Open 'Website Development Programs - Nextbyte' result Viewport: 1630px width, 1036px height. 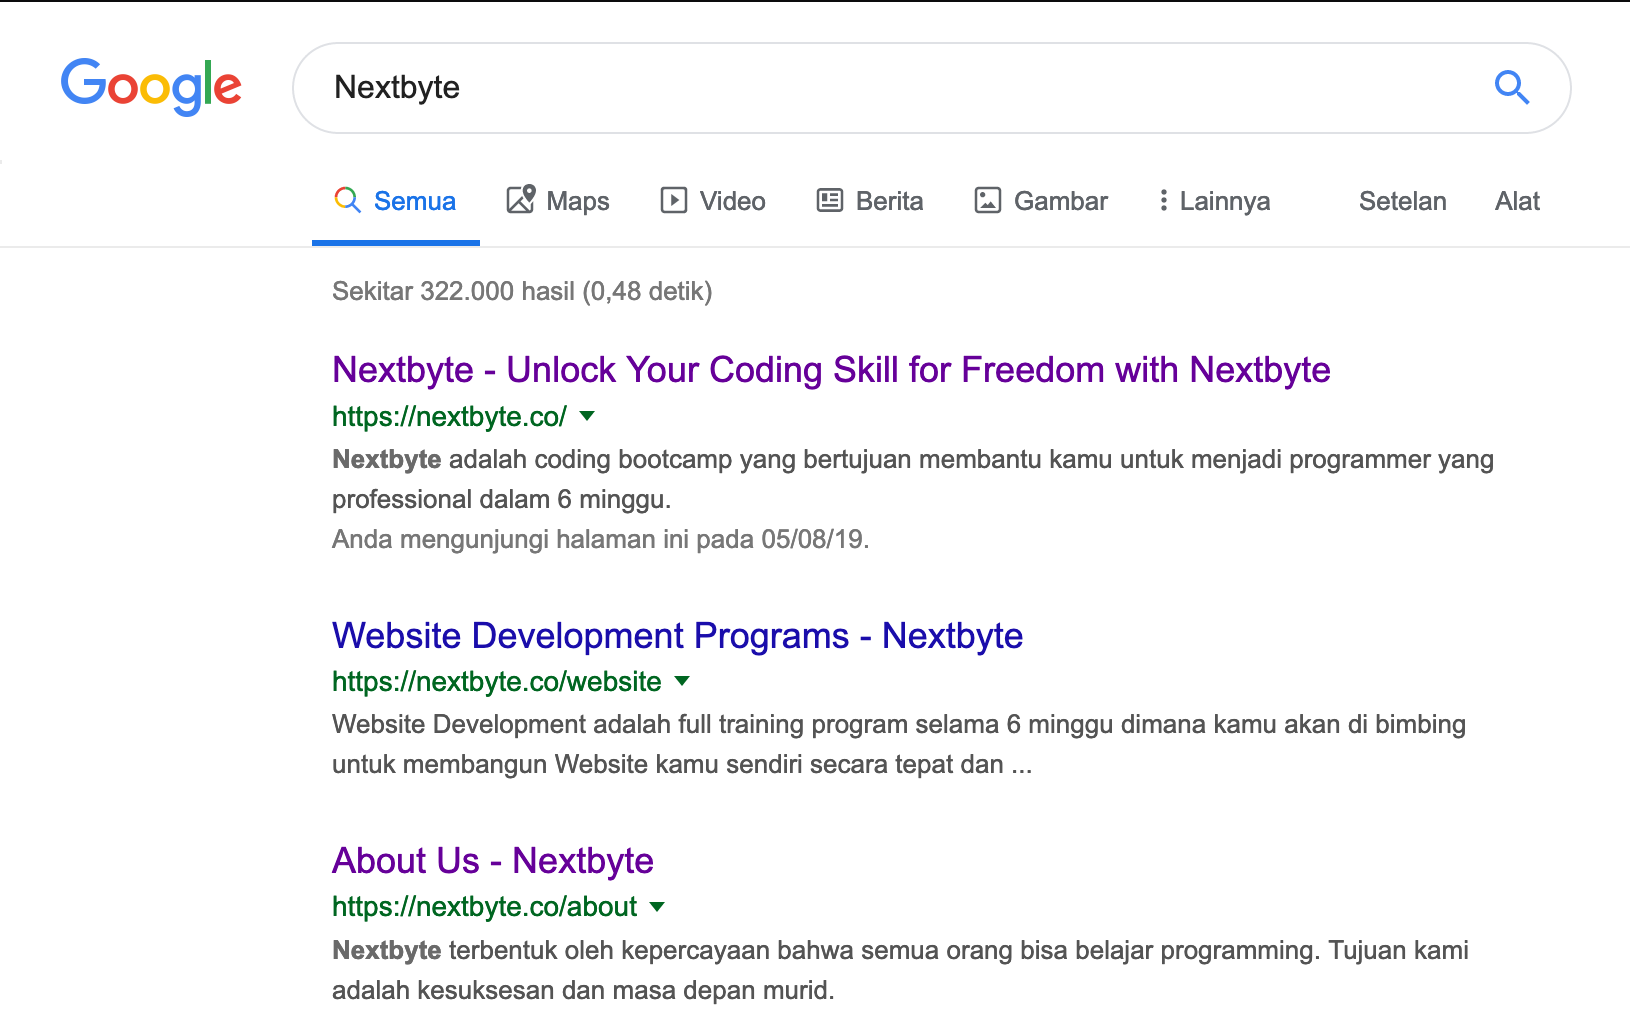(677, 636)
